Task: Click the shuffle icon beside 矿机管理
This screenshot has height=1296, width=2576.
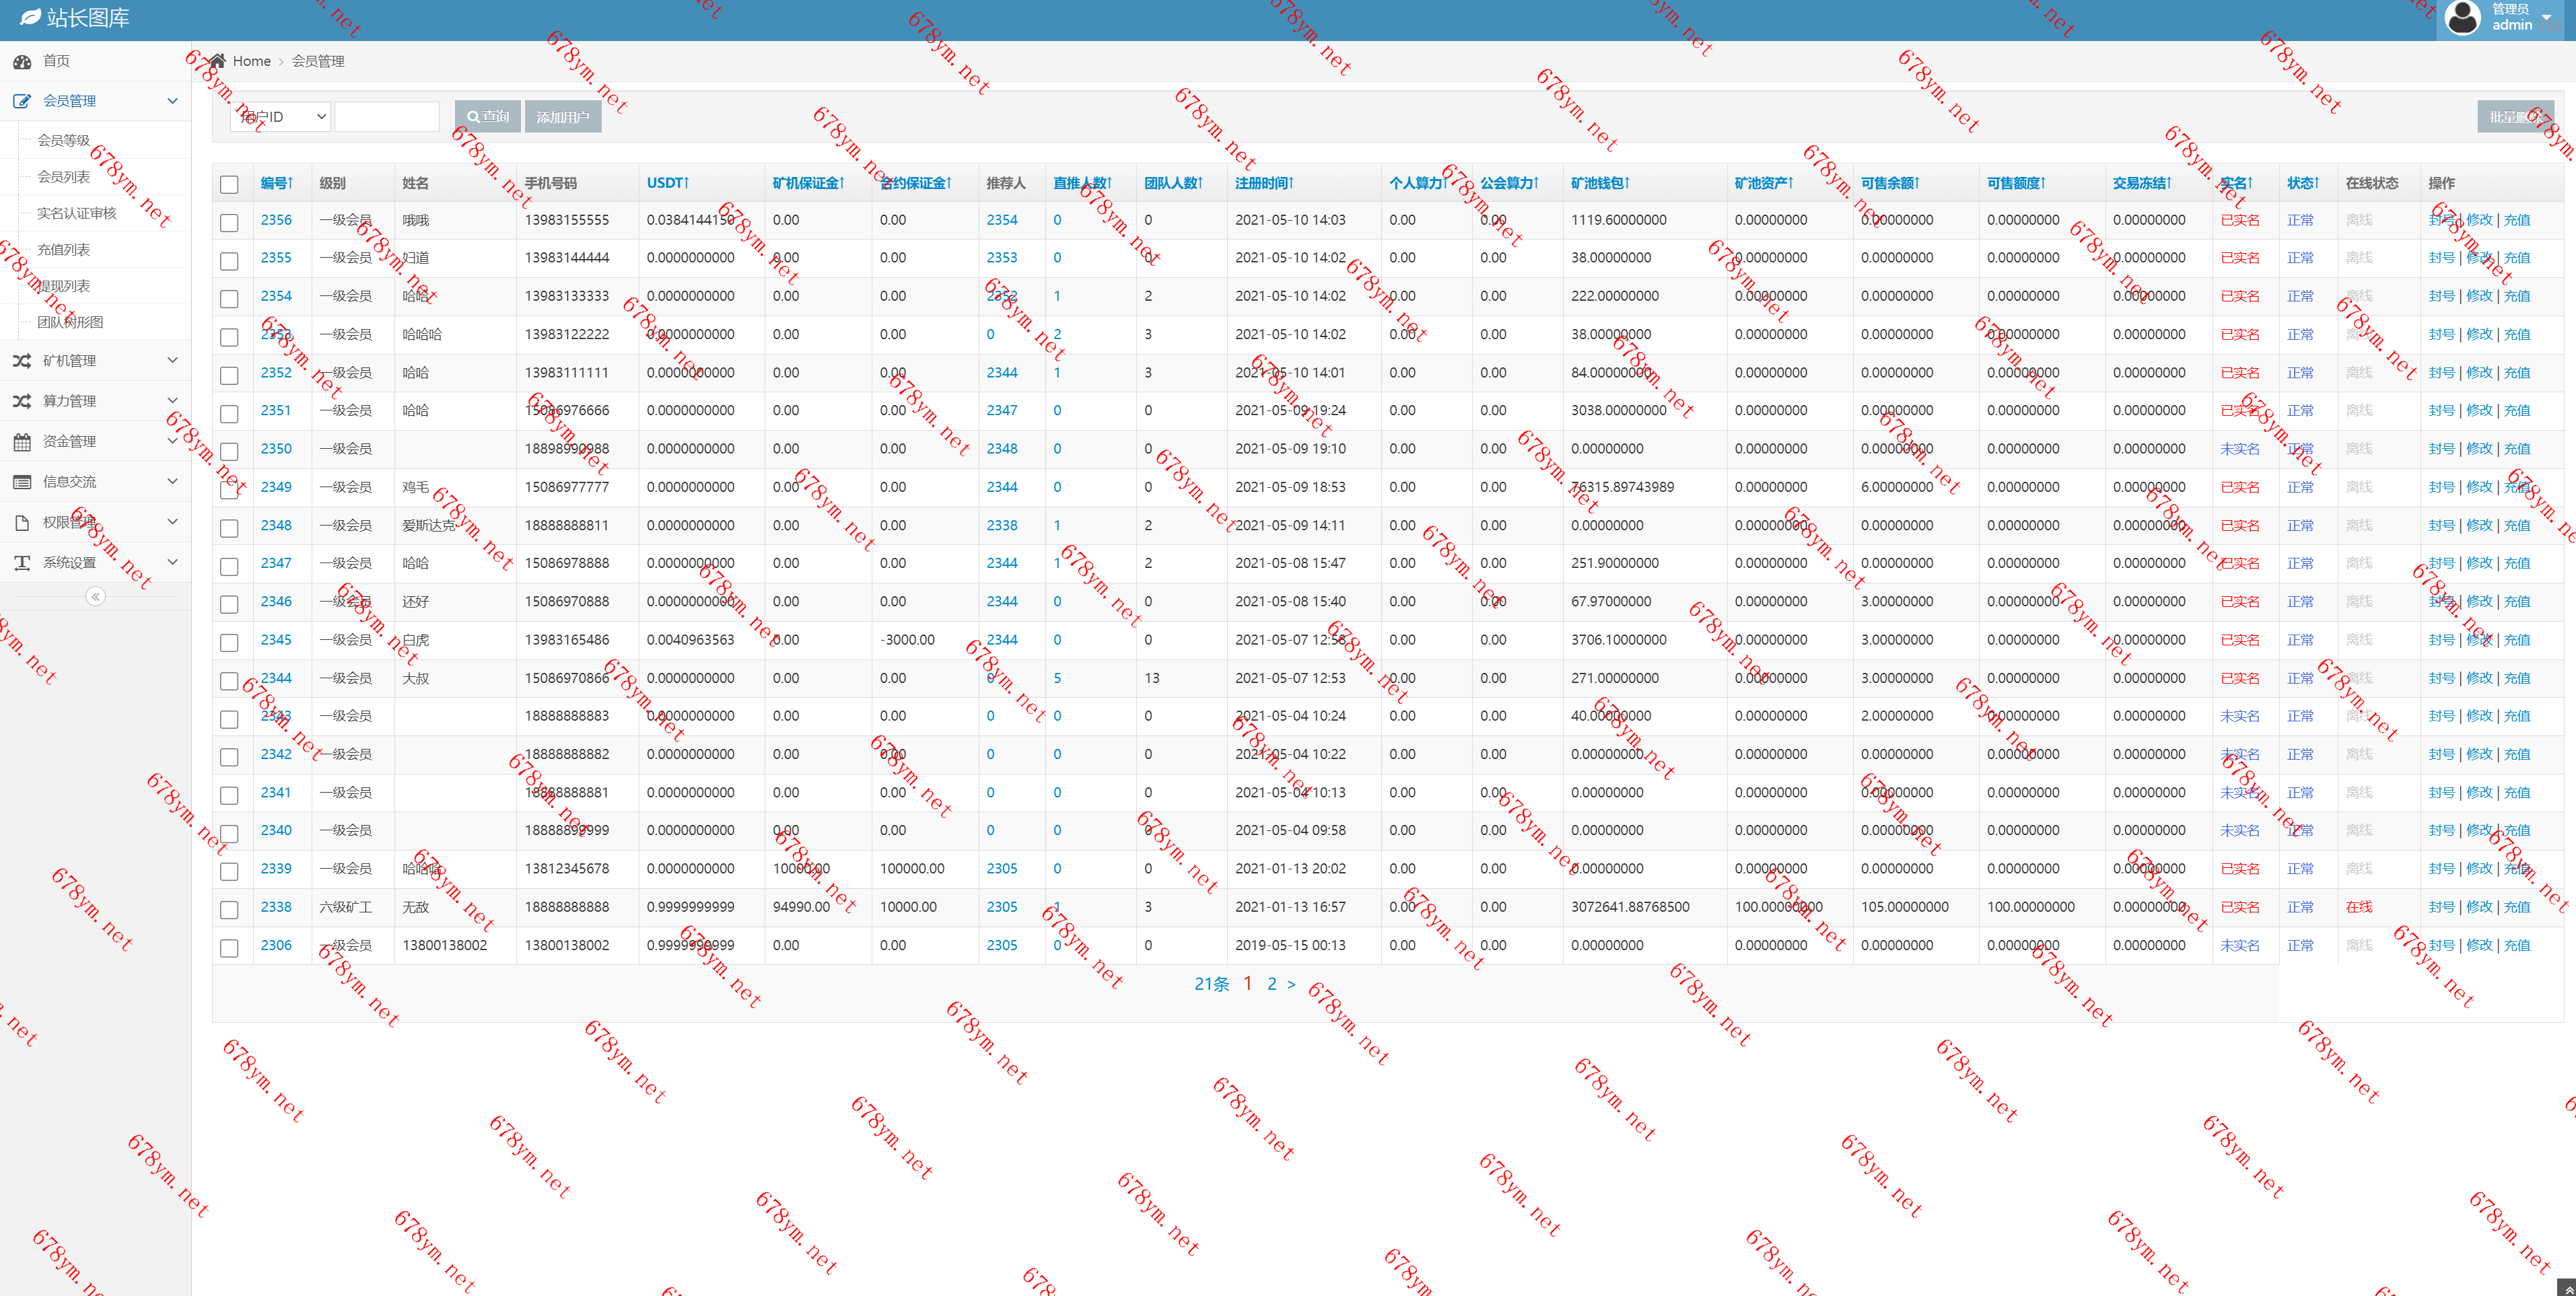Action: (22, 361)
